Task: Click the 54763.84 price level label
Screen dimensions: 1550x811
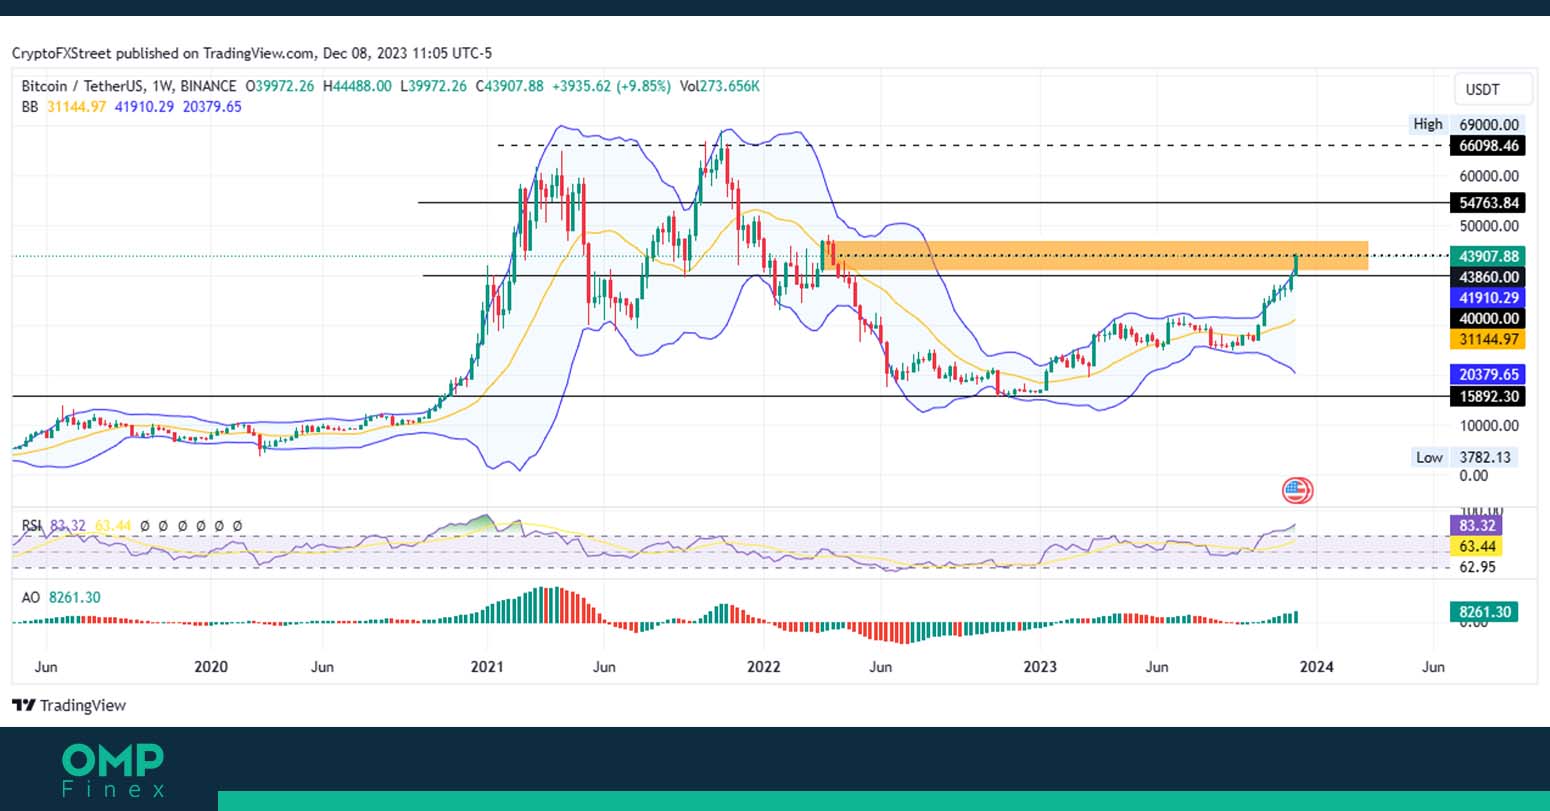Action: point(1488,203)
